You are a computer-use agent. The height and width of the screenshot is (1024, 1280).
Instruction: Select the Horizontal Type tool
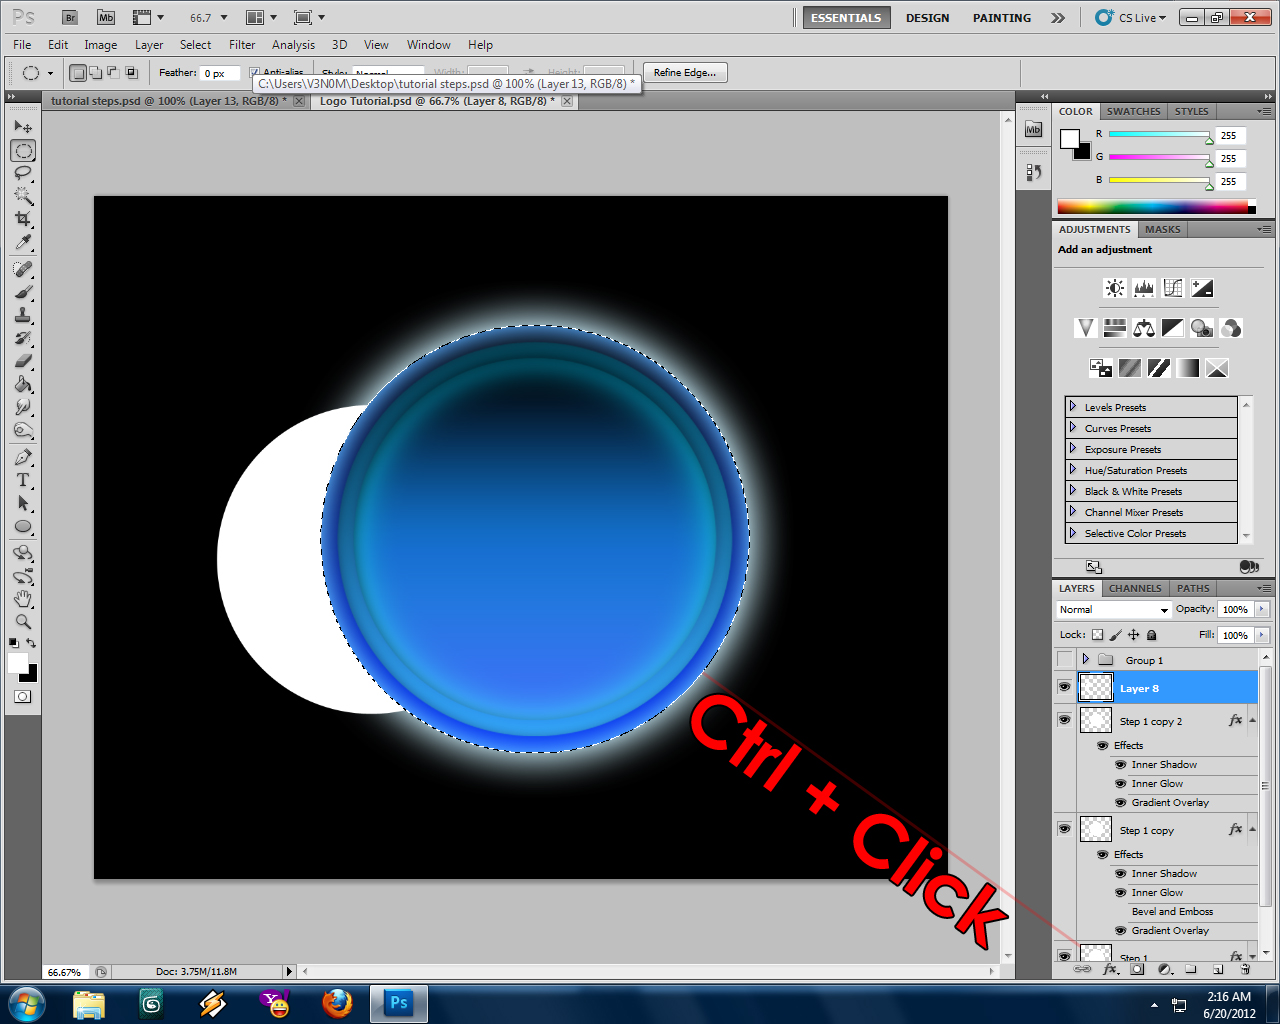(23, 480)
